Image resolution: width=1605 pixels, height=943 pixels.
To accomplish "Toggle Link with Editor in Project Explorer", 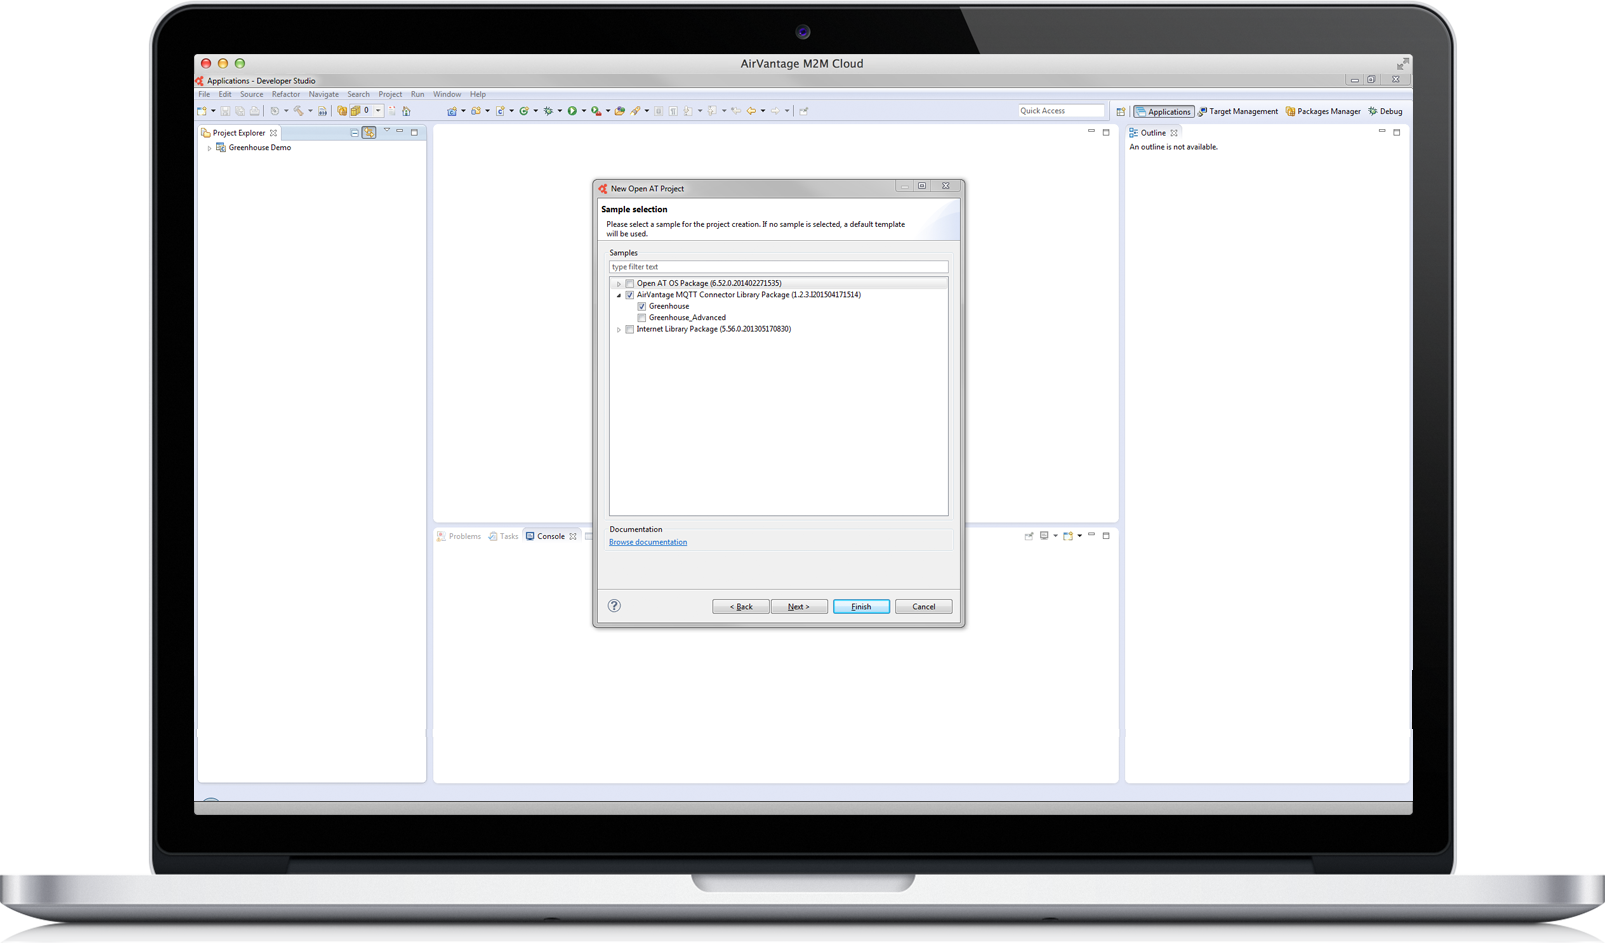I will pos(369,132).
